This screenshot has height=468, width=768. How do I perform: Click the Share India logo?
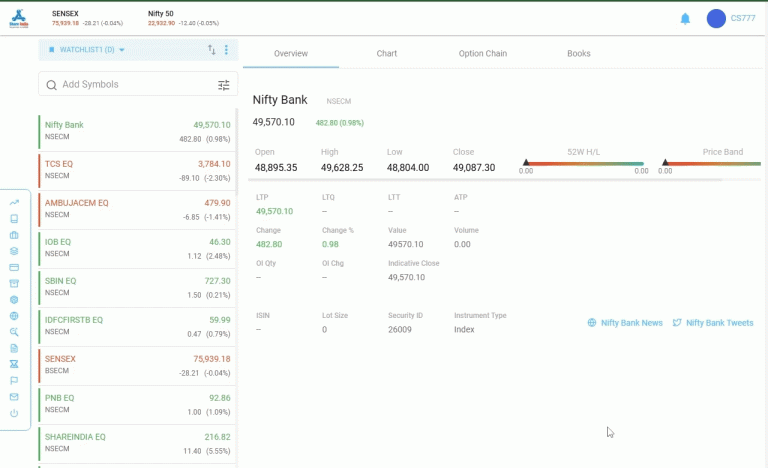coord(19,19)
